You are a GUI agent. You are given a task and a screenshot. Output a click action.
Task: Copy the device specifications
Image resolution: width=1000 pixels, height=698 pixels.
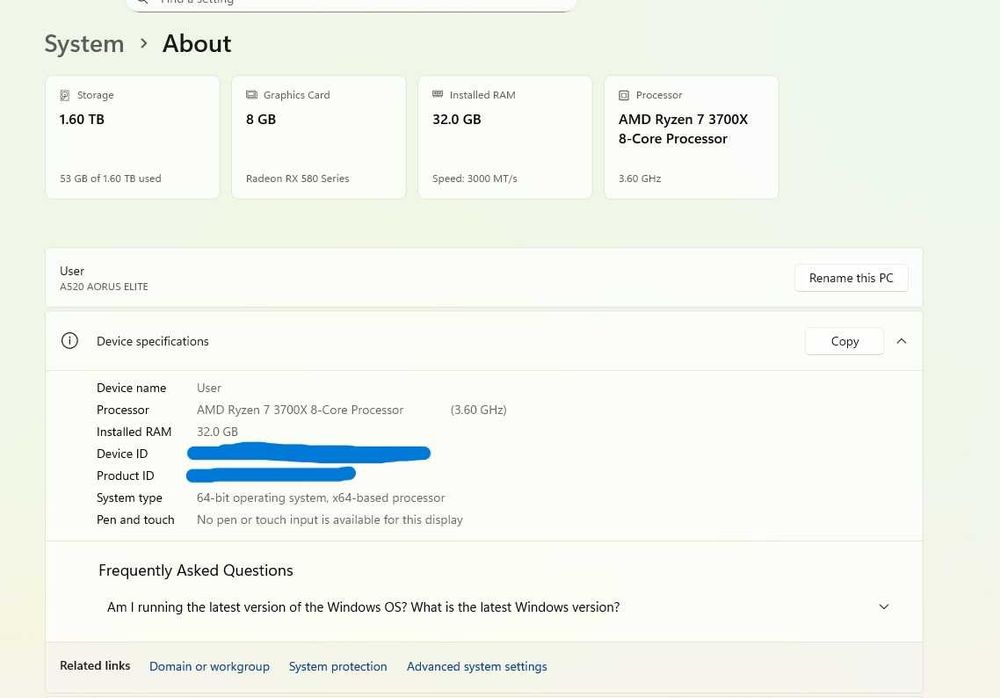[844, 341]
